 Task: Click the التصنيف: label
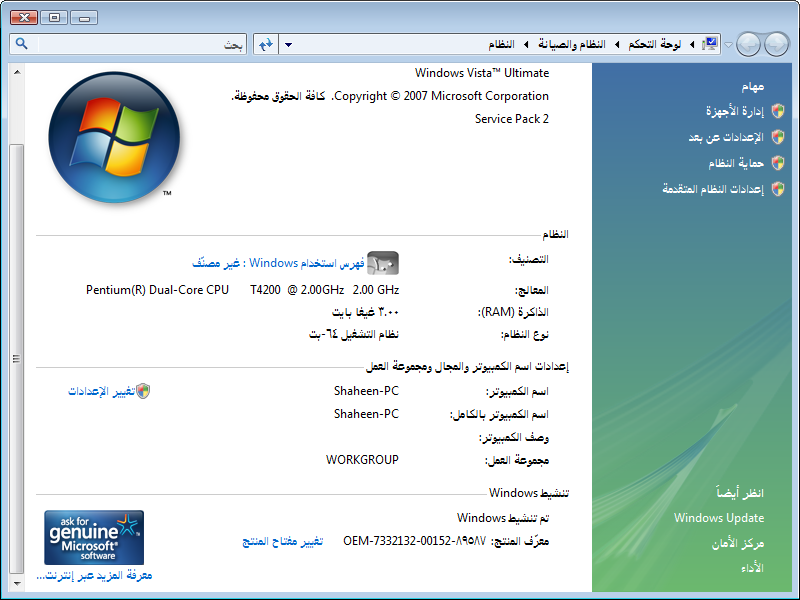pos(529,259)
